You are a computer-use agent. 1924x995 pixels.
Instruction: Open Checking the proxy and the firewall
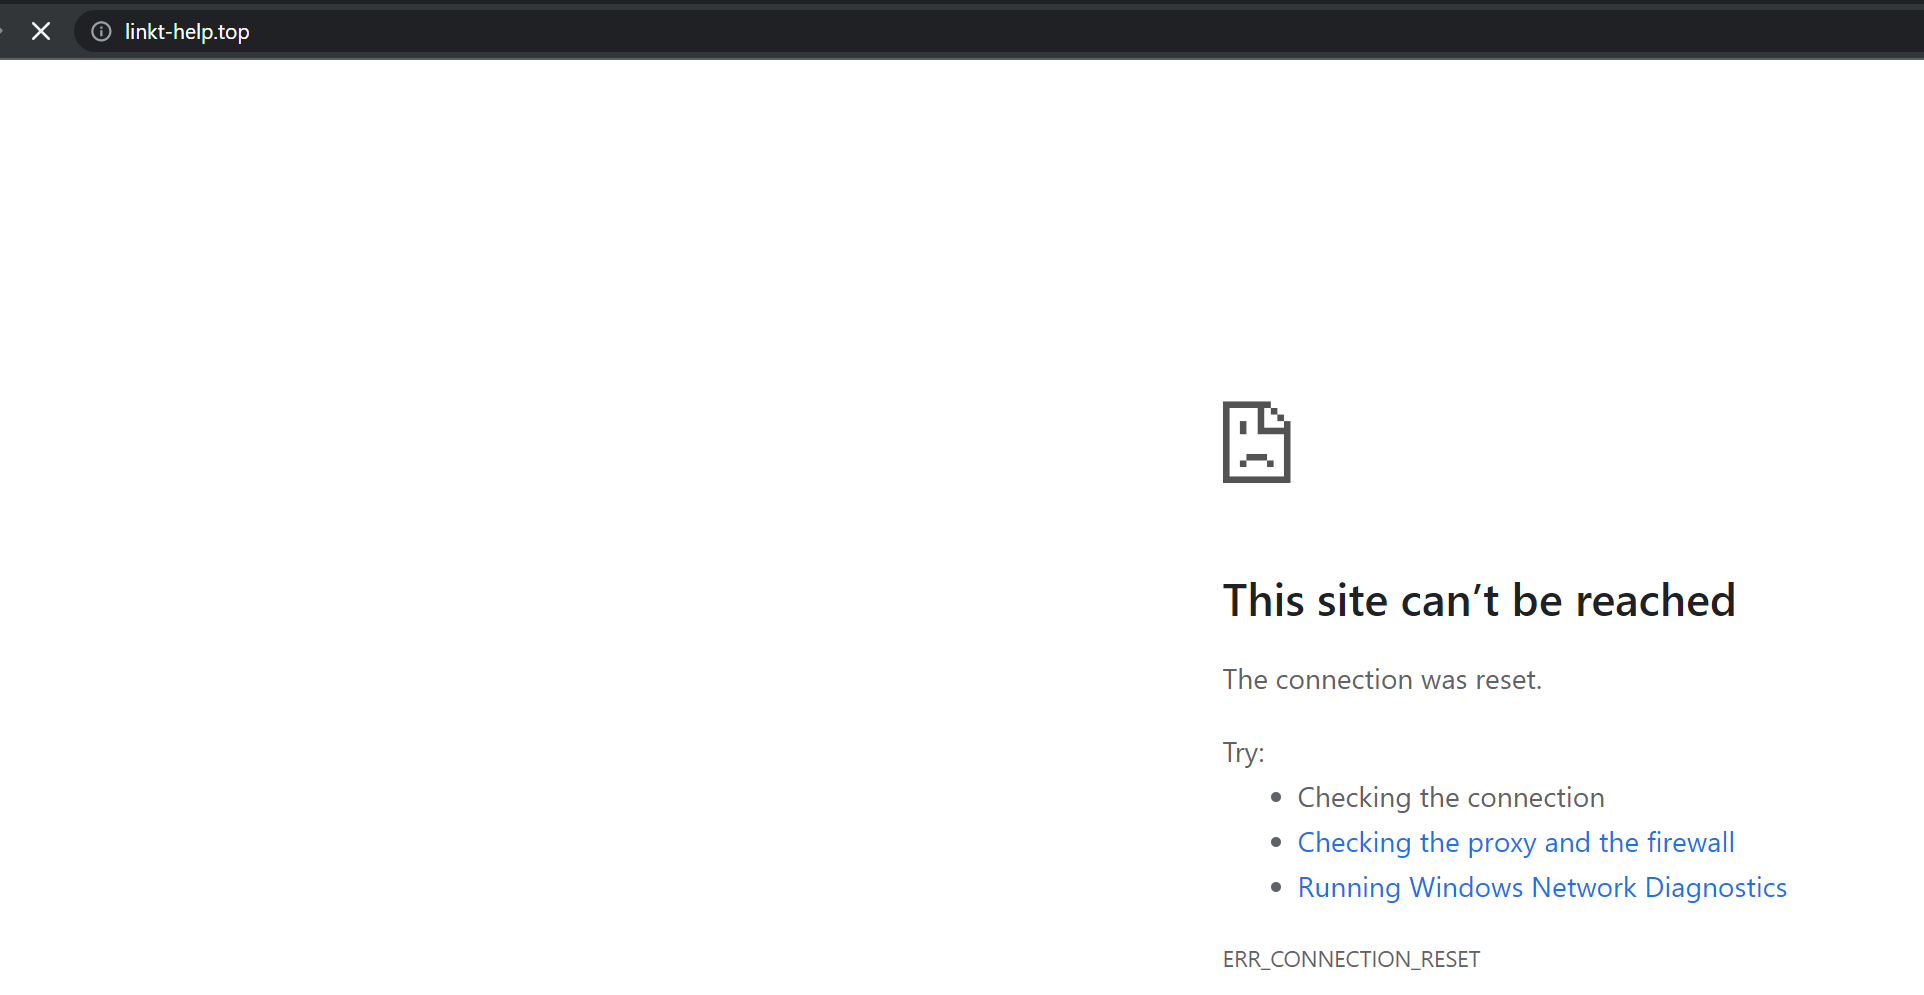1515,842
